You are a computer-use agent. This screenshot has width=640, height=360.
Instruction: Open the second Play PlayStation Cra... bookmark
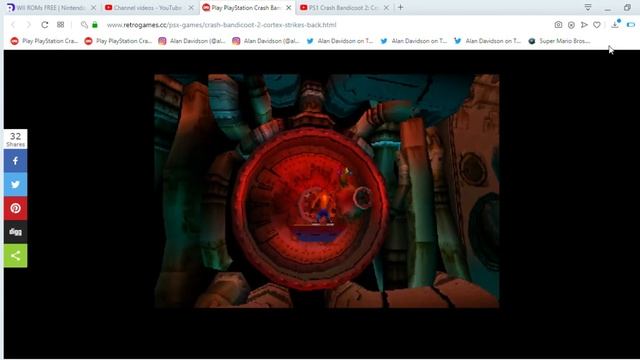[x=118, y=41]
